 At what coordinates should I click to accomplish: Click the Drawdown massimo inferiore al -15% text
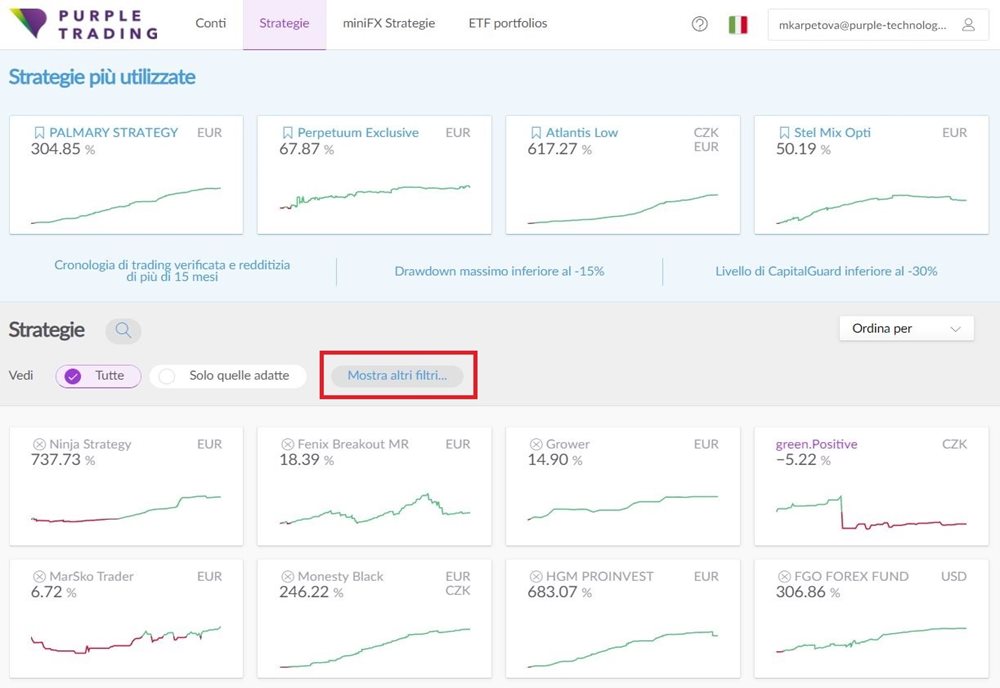click(x=499, y=271)
